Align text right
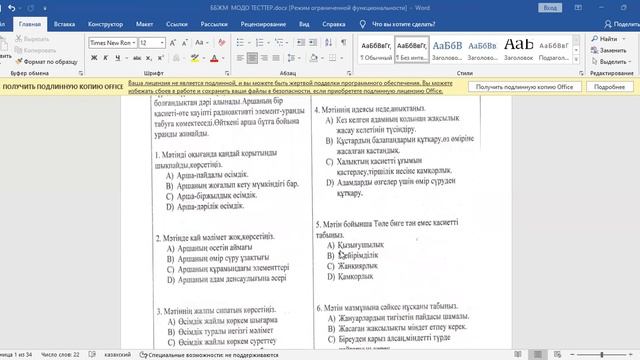 point(264,58)
